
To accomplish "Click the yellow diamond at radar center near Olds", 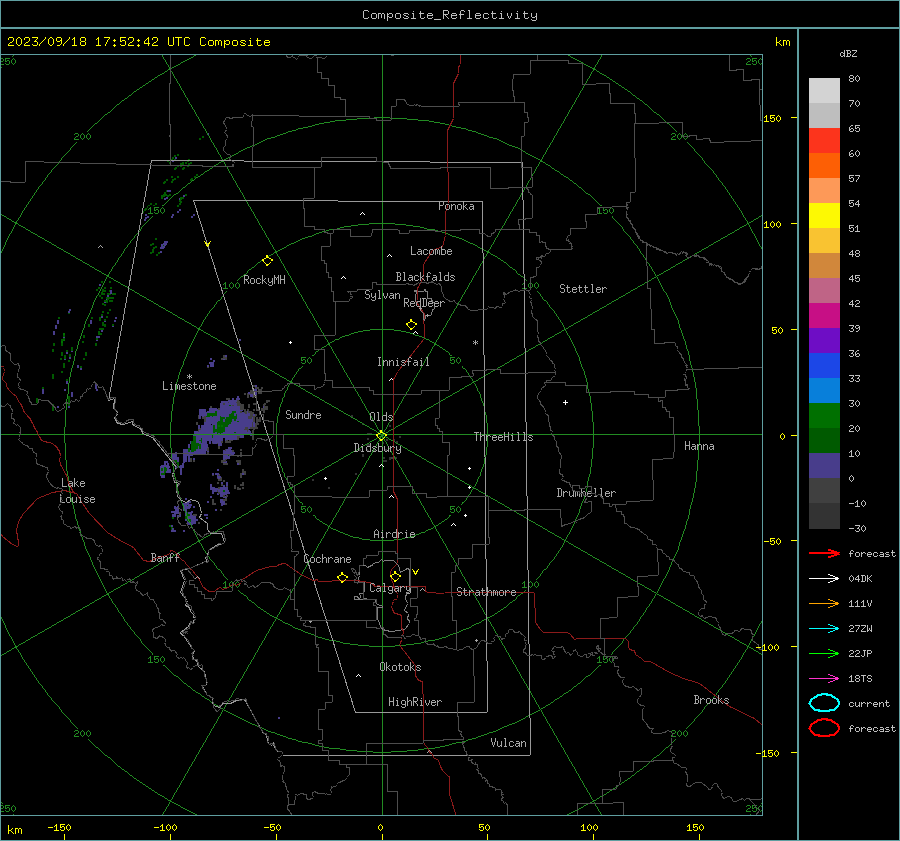I will click(x=381, y=436).
